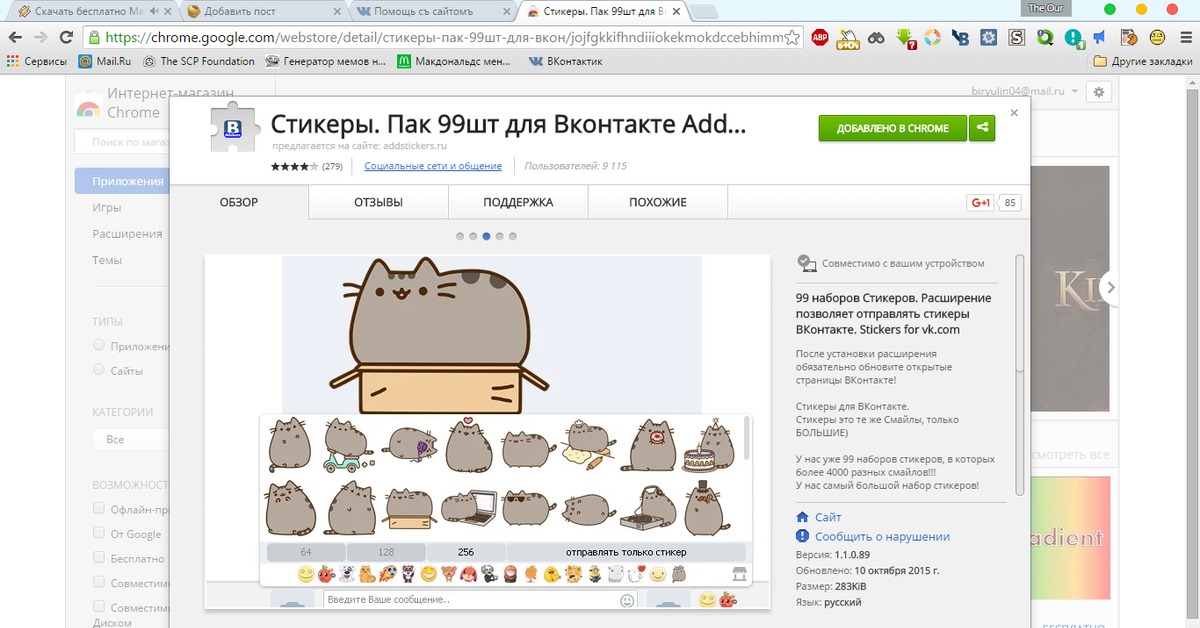This screenshot has width=1200, height=628.
Task: Open The SCP Foundation bookmark
Action: (198, 60)
